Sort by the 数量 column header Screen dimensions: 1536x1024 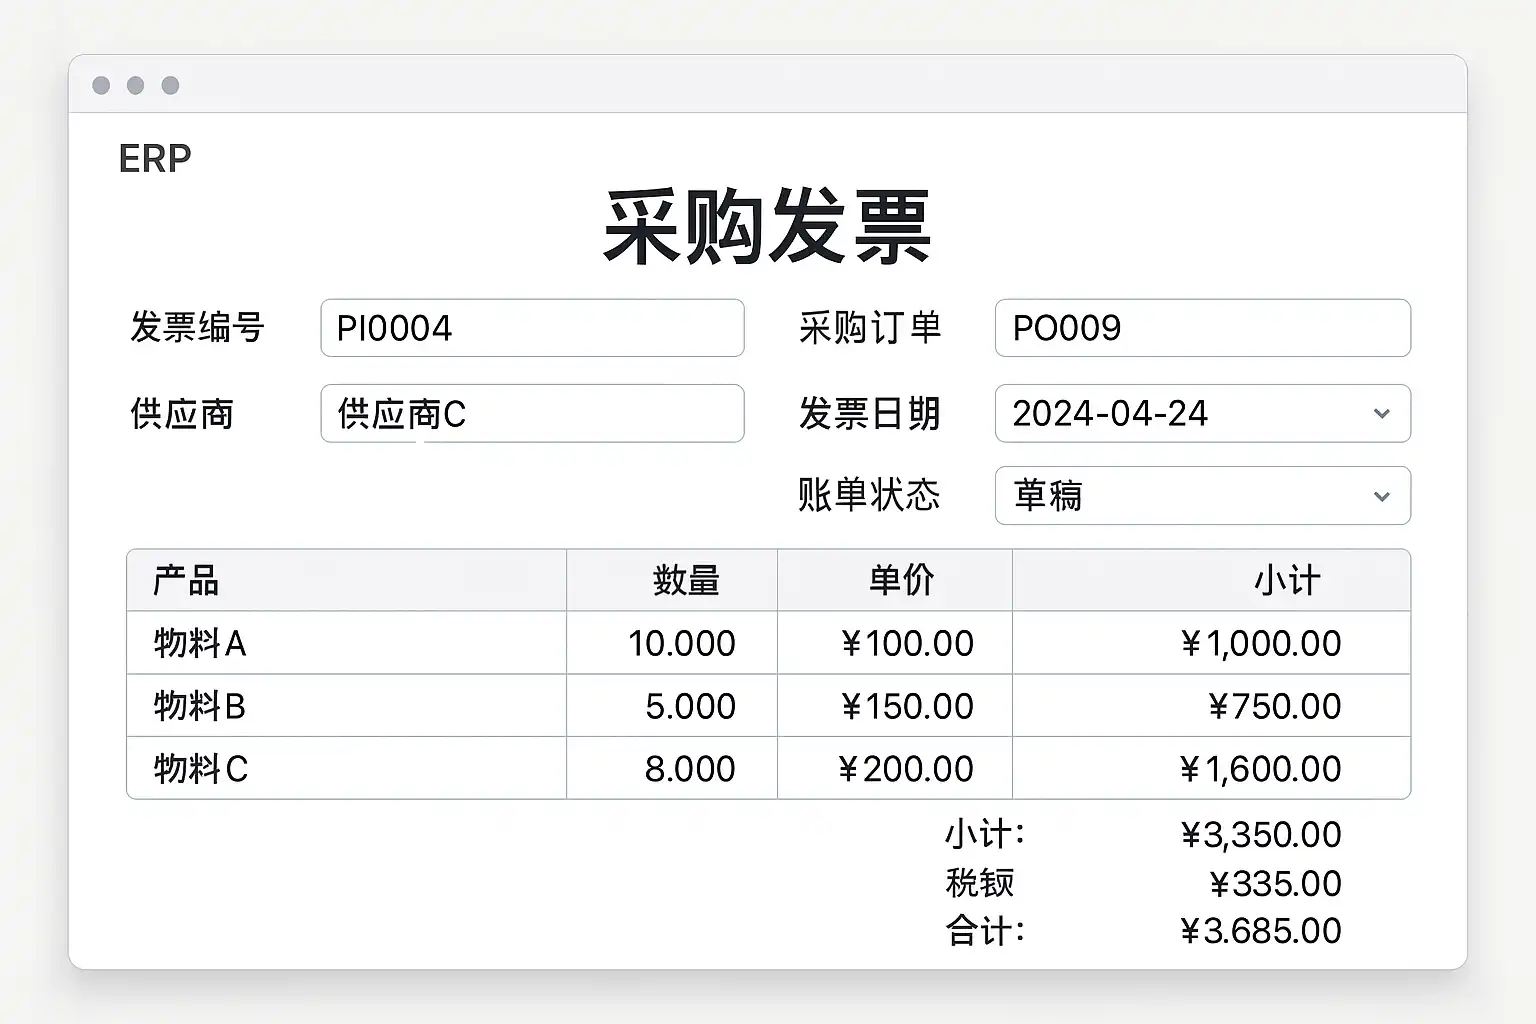click(x=685, y=580)
